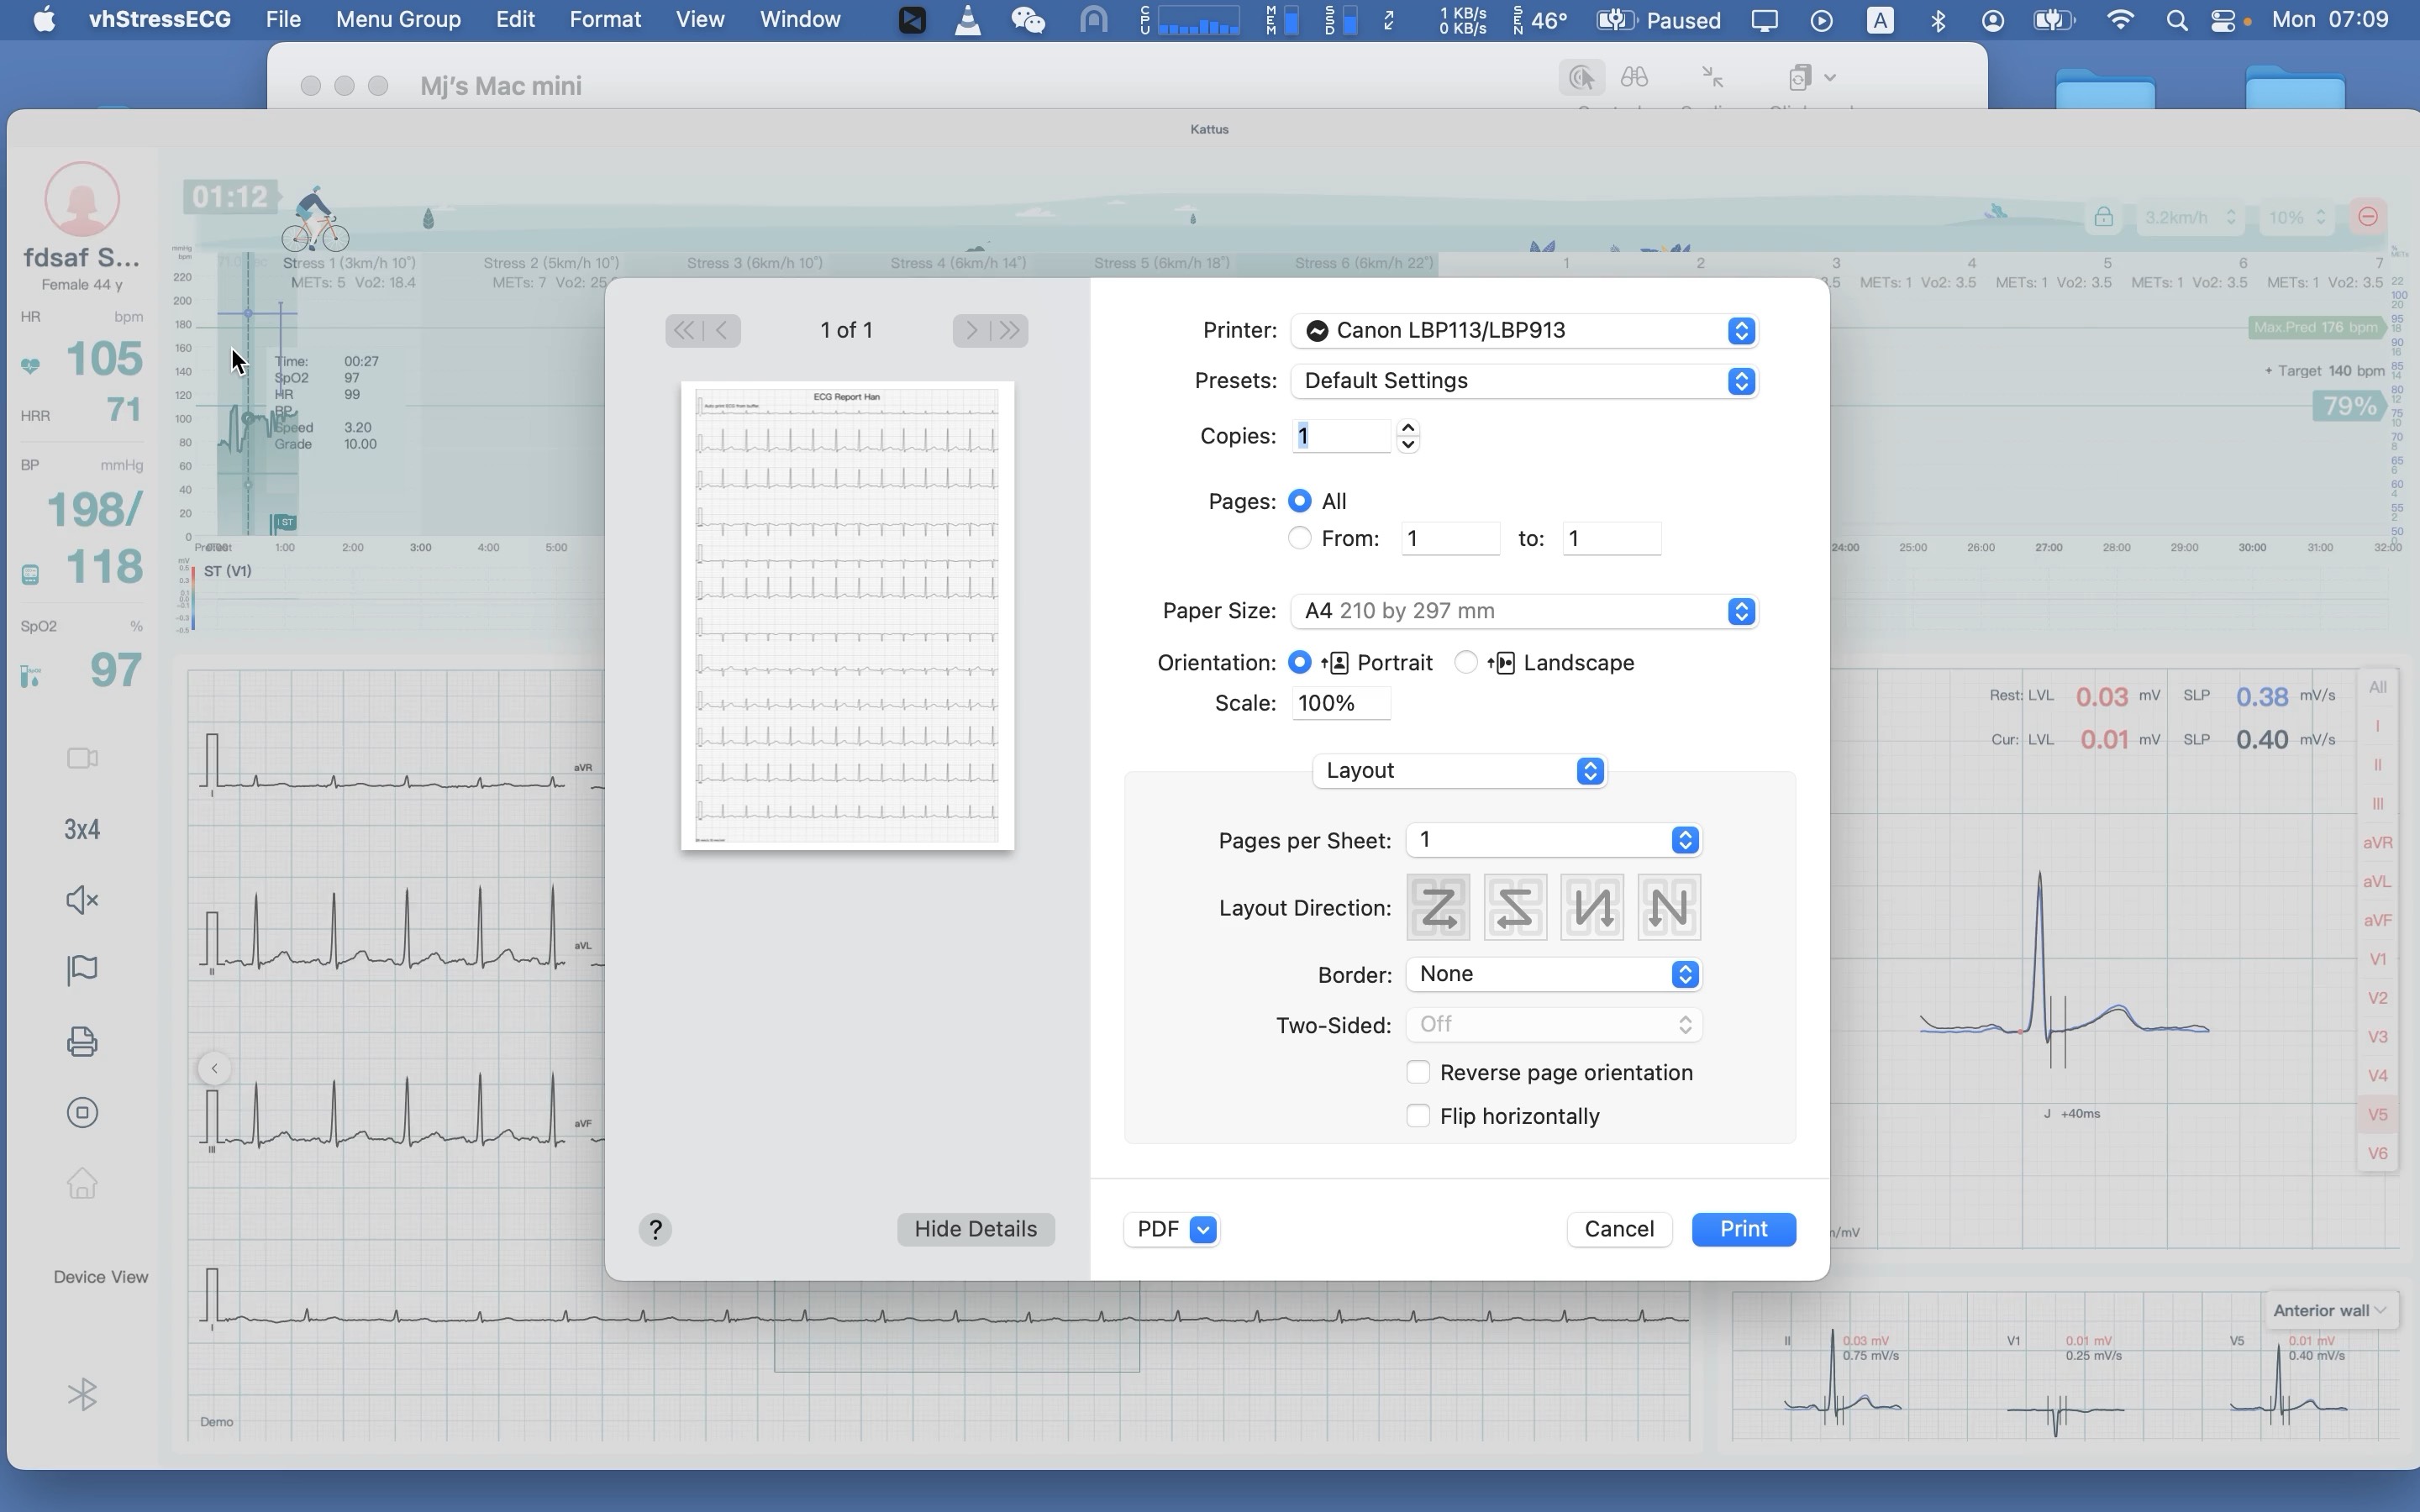The width and height of the screenshot is (2420, 1512).
Task: Enable Reverse page orientation checkbox
Action: point(1417,1072)
